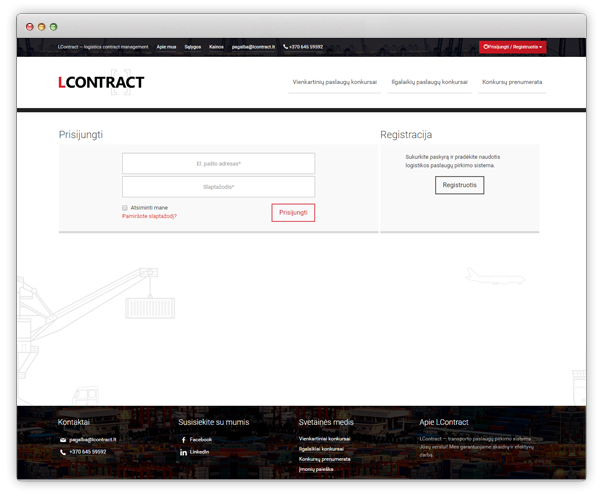Open Ilgalaikių paslaugų konkursai tab

click(x=429, y=82)
